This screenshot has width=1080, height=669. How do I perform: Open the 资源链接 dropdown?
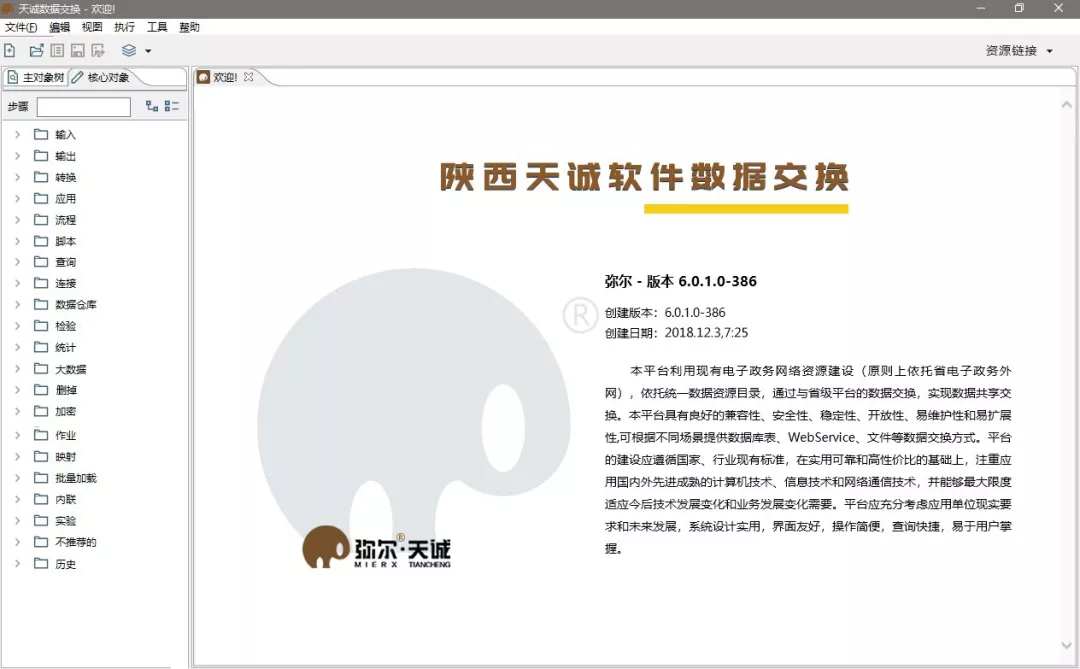1019,50
